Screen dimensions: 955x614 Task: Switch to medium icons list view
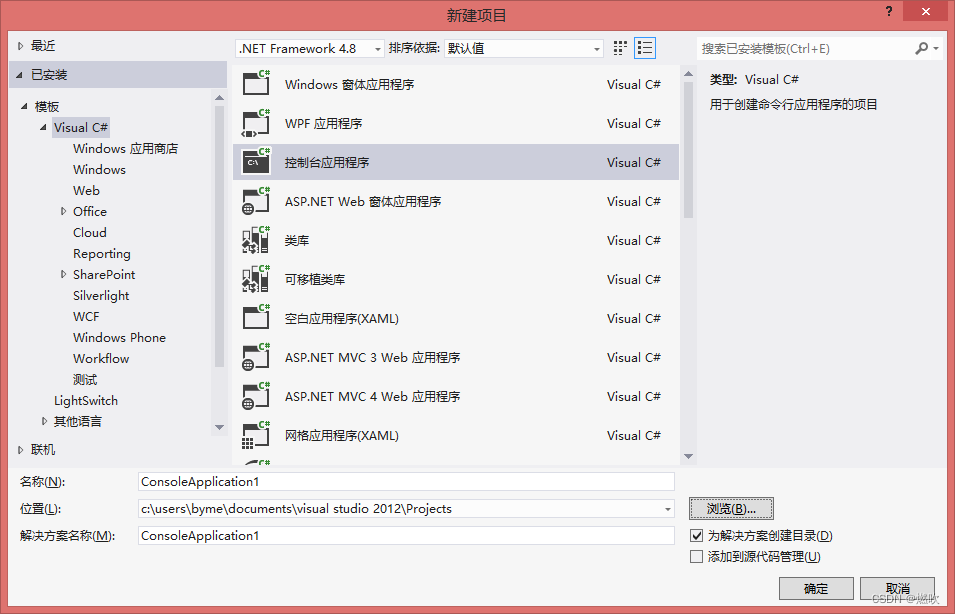pos(645,48)
